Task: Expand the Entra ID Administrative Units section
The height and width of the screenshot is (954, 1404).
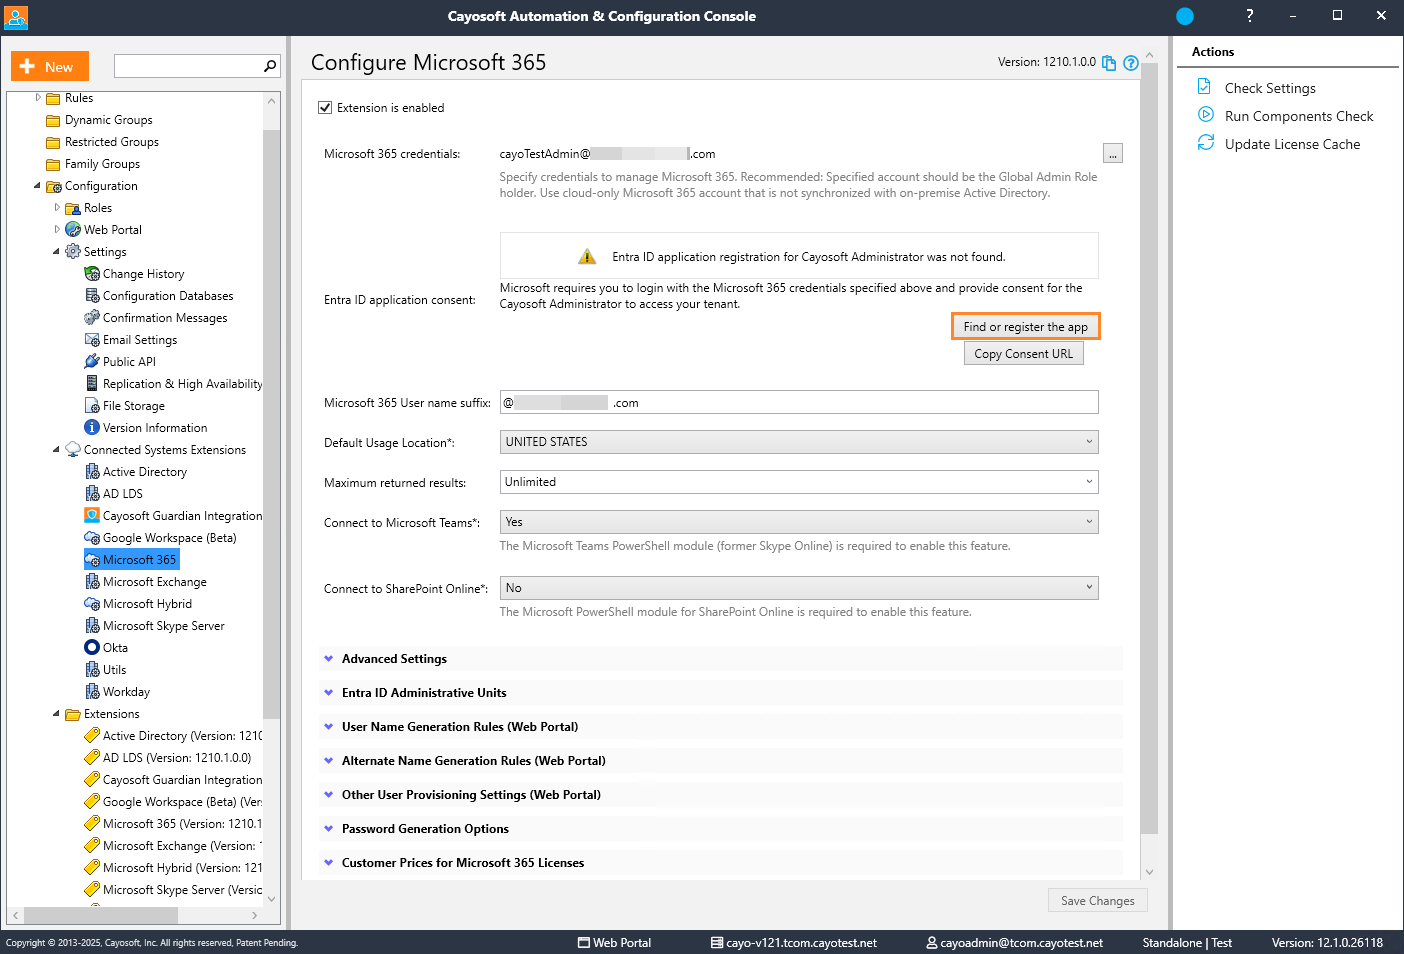Action: pos(721,692)
